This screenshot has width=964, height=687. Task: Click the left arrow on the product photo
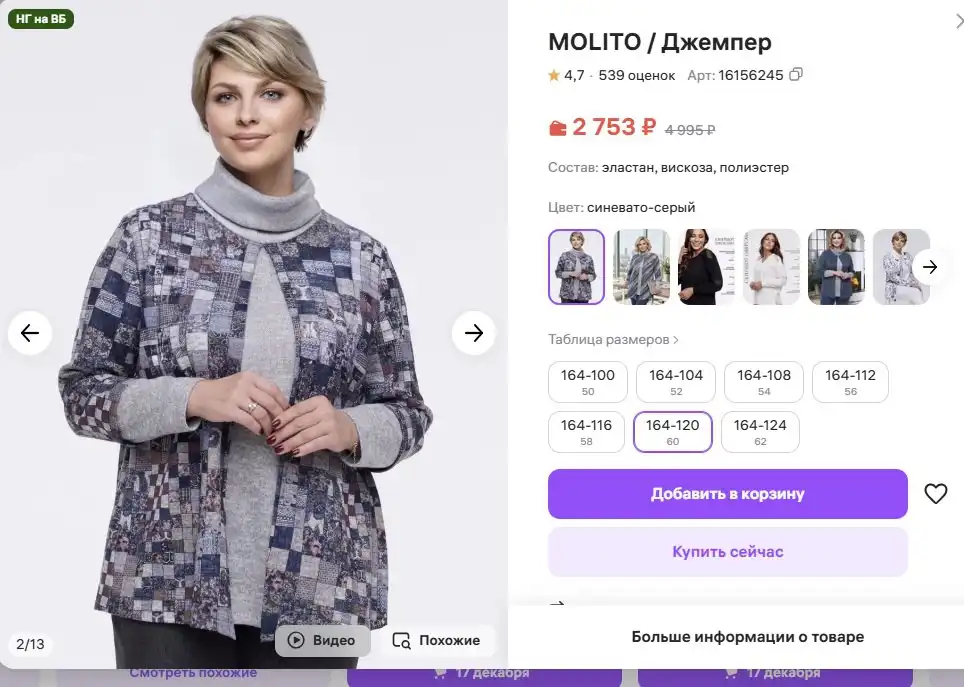point(30,333)
